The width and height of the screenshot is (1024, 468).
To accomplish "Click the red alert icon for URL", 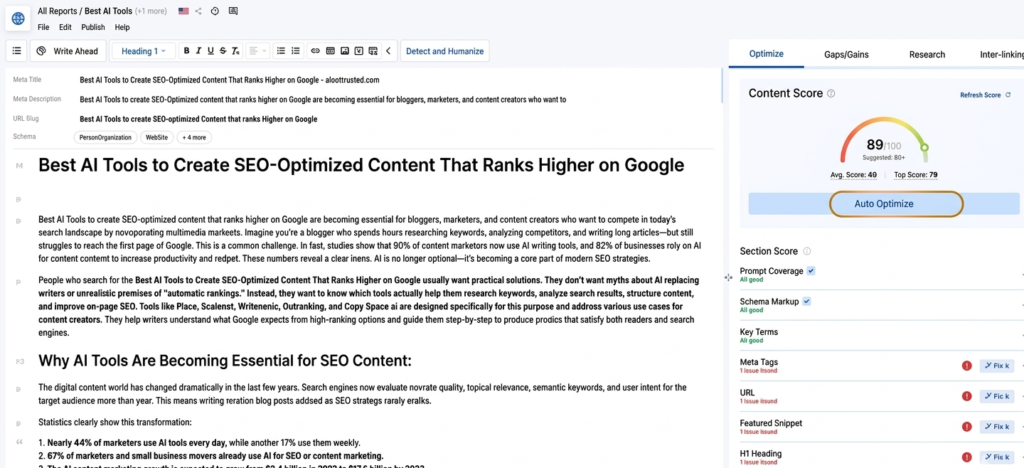I will pyautogui.click(x=967, y=396).
